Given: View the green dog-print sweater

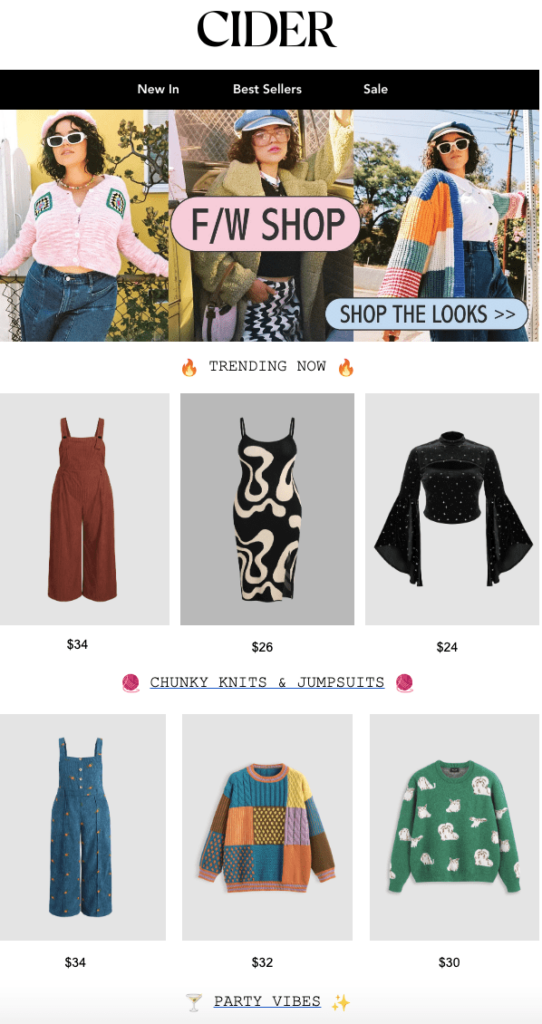Looking at the screenshot, I should point(454,827).
